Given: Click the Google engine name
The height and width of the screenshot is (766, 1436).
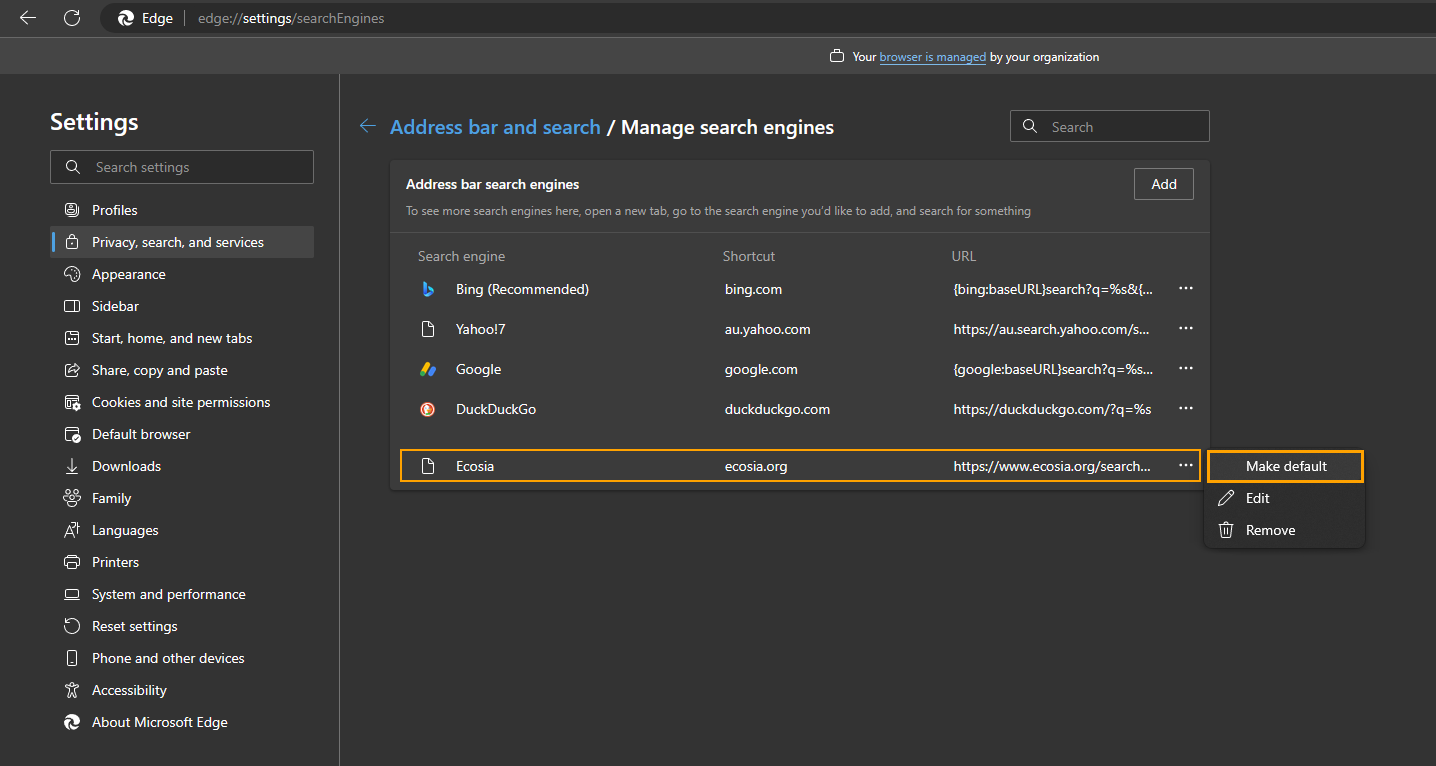Looking at the screenshot, I should pyautogui.click(x=478, y=369).
